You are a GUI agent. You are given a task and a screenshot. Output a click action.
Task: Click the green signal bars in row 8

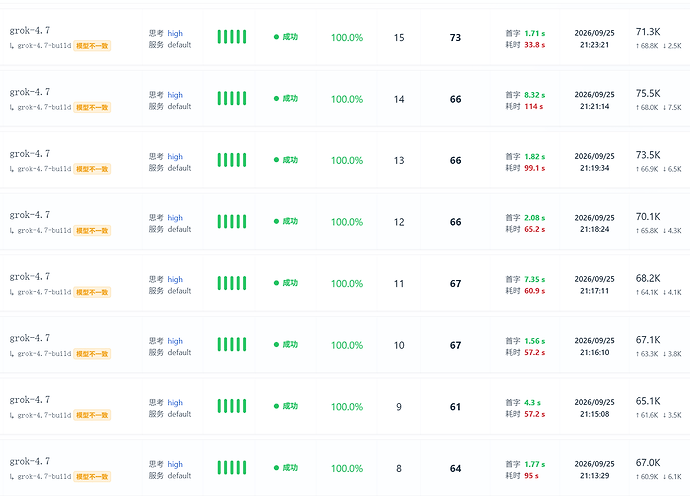[232, 468]
